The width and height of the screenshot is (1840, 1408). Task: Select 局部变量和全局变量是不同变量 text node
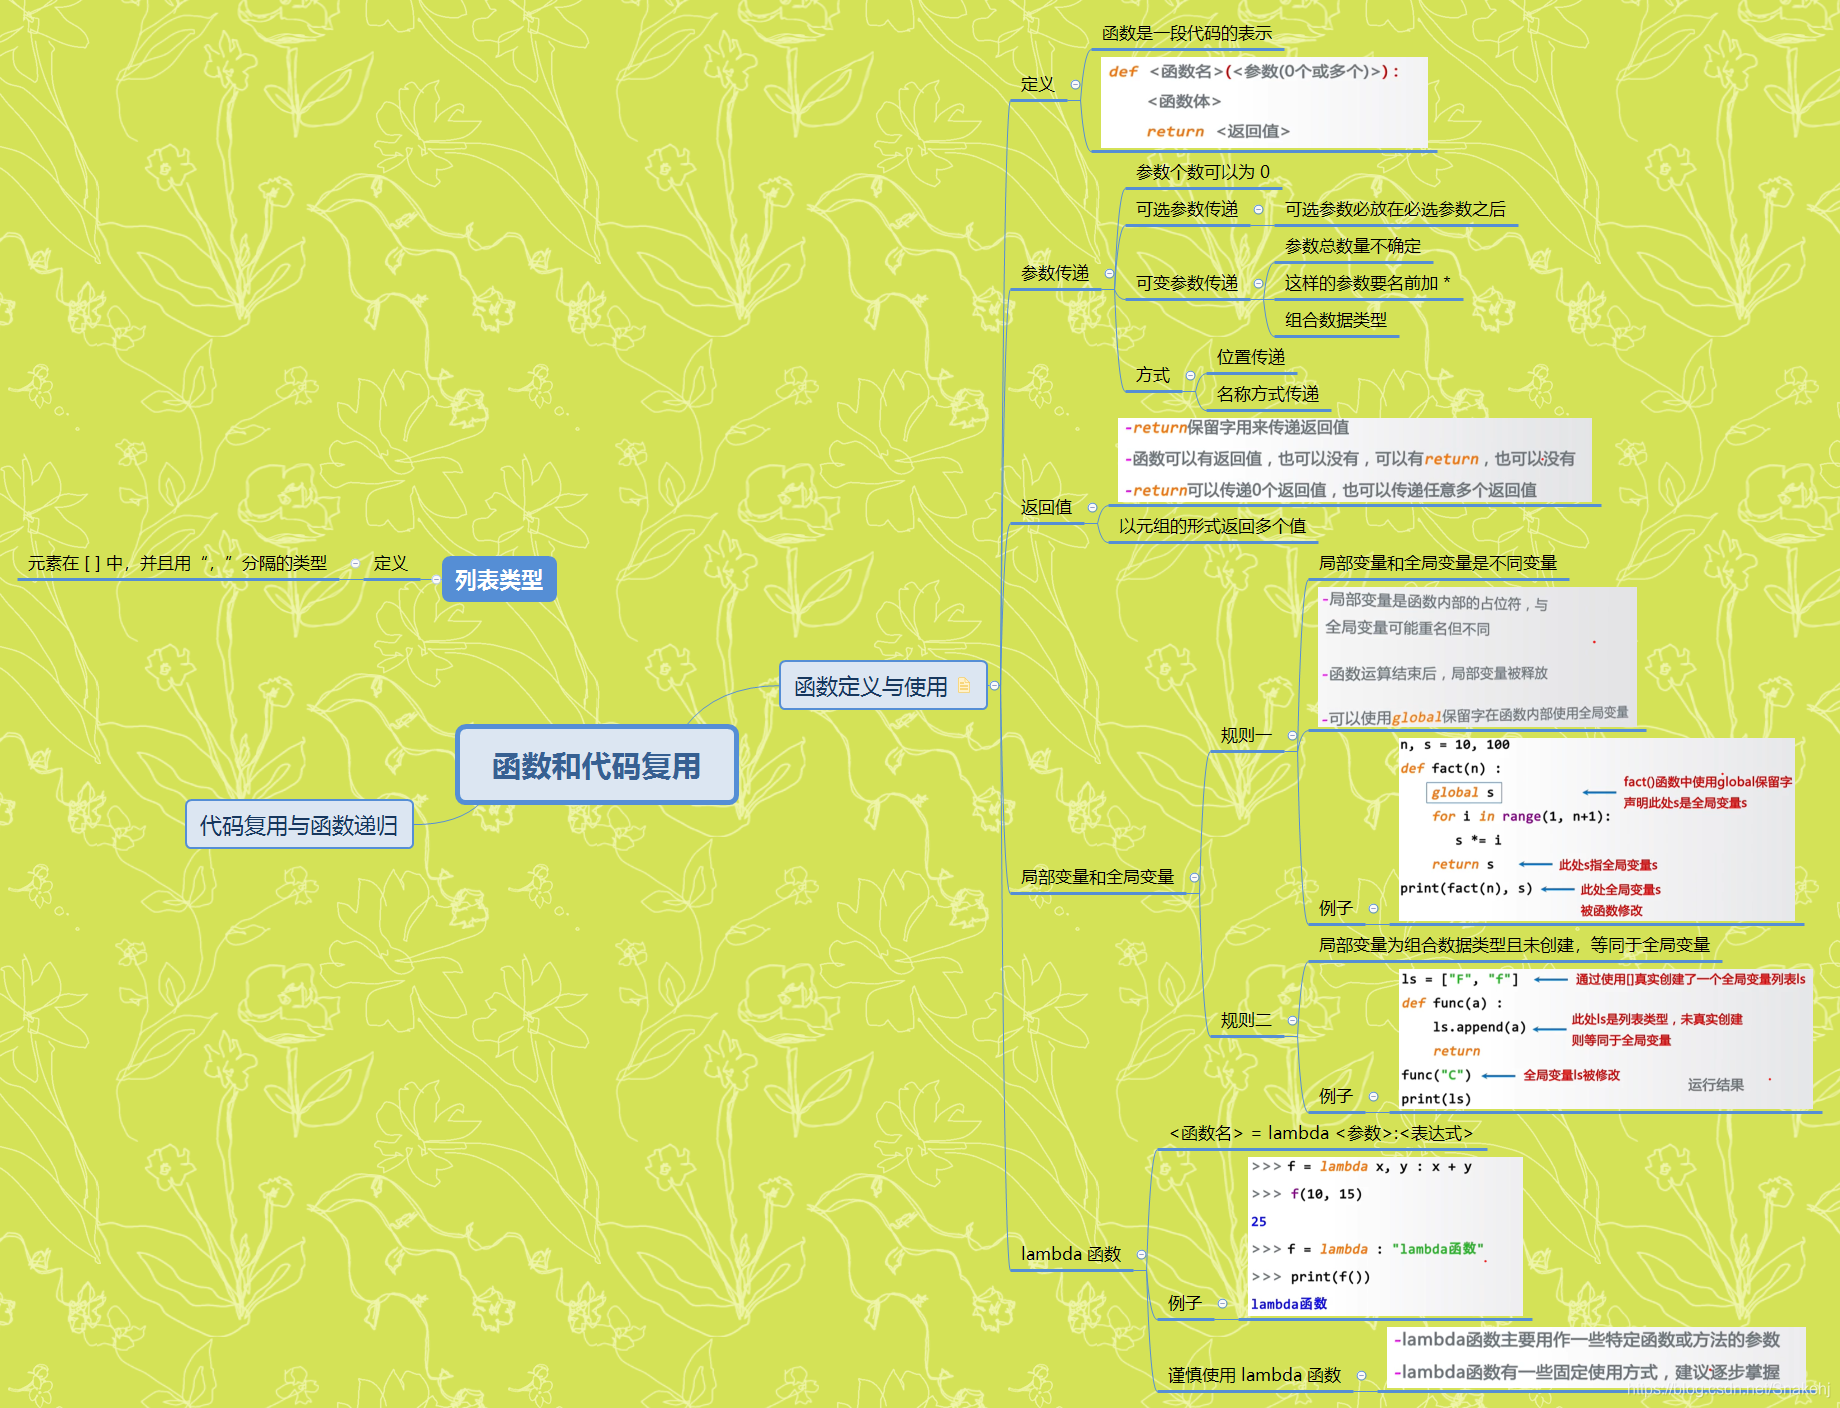pyautogui.click(x=1438, y=563)
